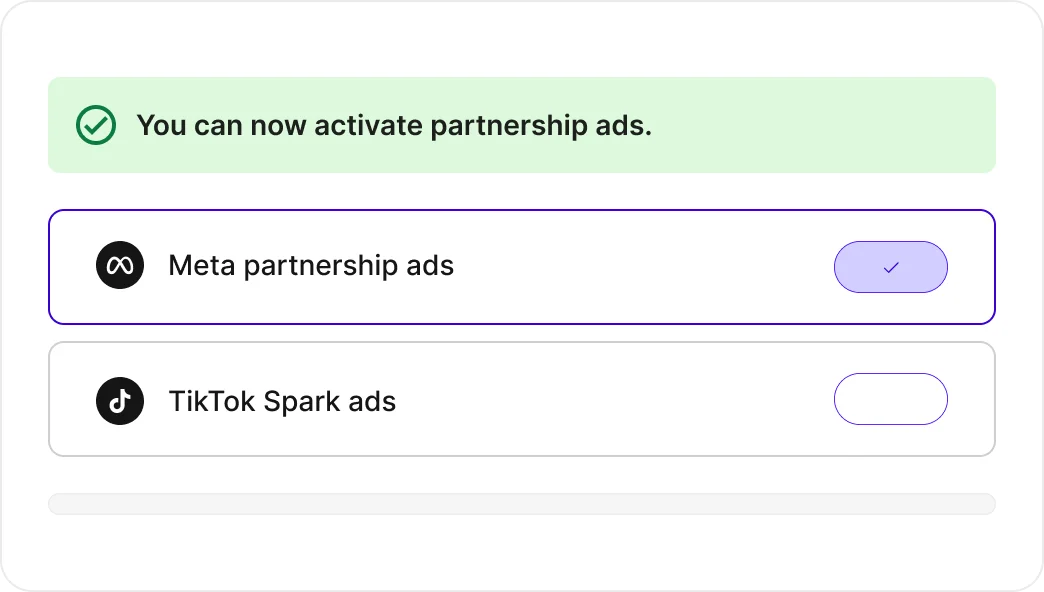This screenshot has height=592, width=1044.
Task: Turn off the filled lavender switch
Action: point(891,267)
